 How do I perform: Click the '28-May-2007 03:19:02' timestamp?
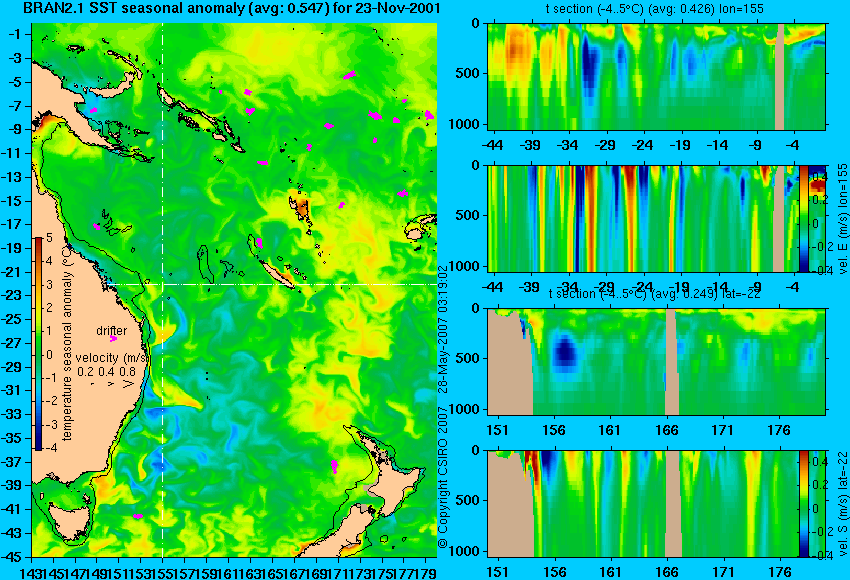[443, 329]
